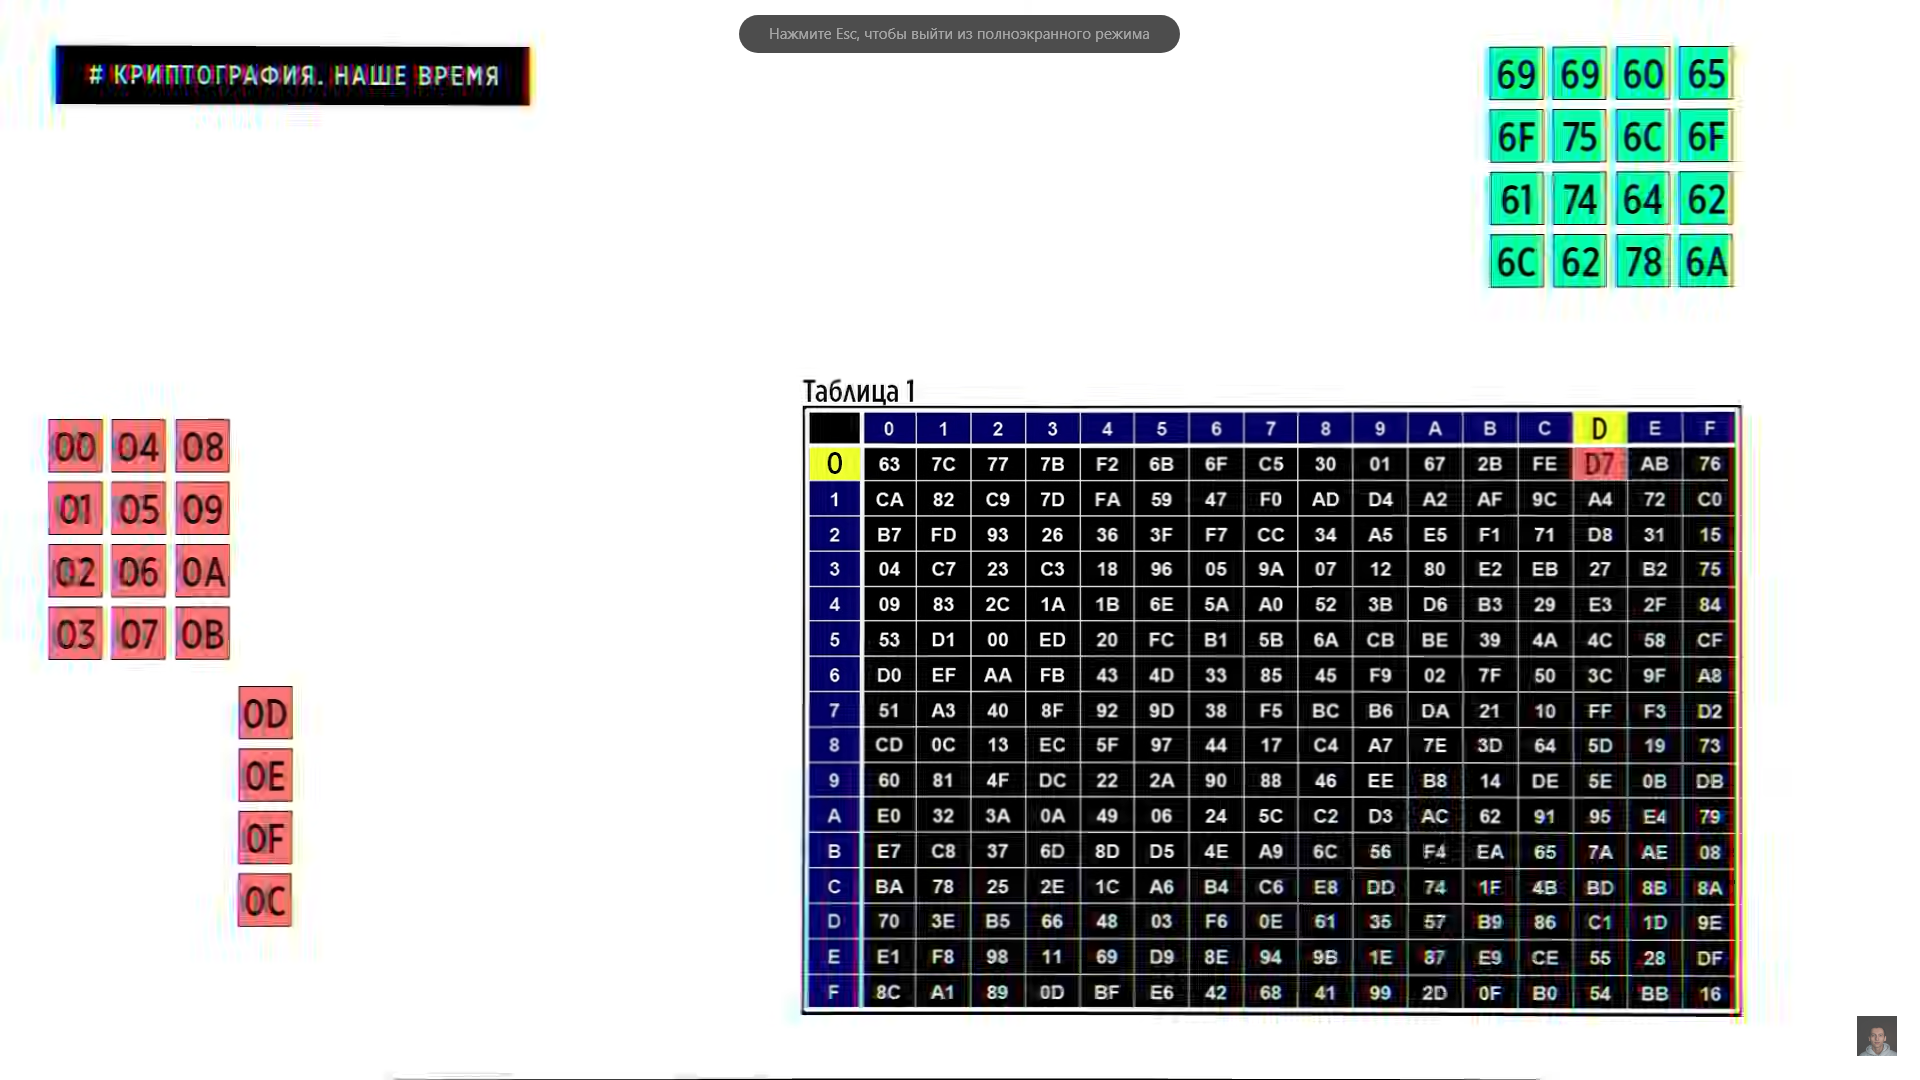1920x1080 pixels.
Task: Click the presenter avatar thumbnail
Action: pyautogui.click(x=1876, y=1036)
